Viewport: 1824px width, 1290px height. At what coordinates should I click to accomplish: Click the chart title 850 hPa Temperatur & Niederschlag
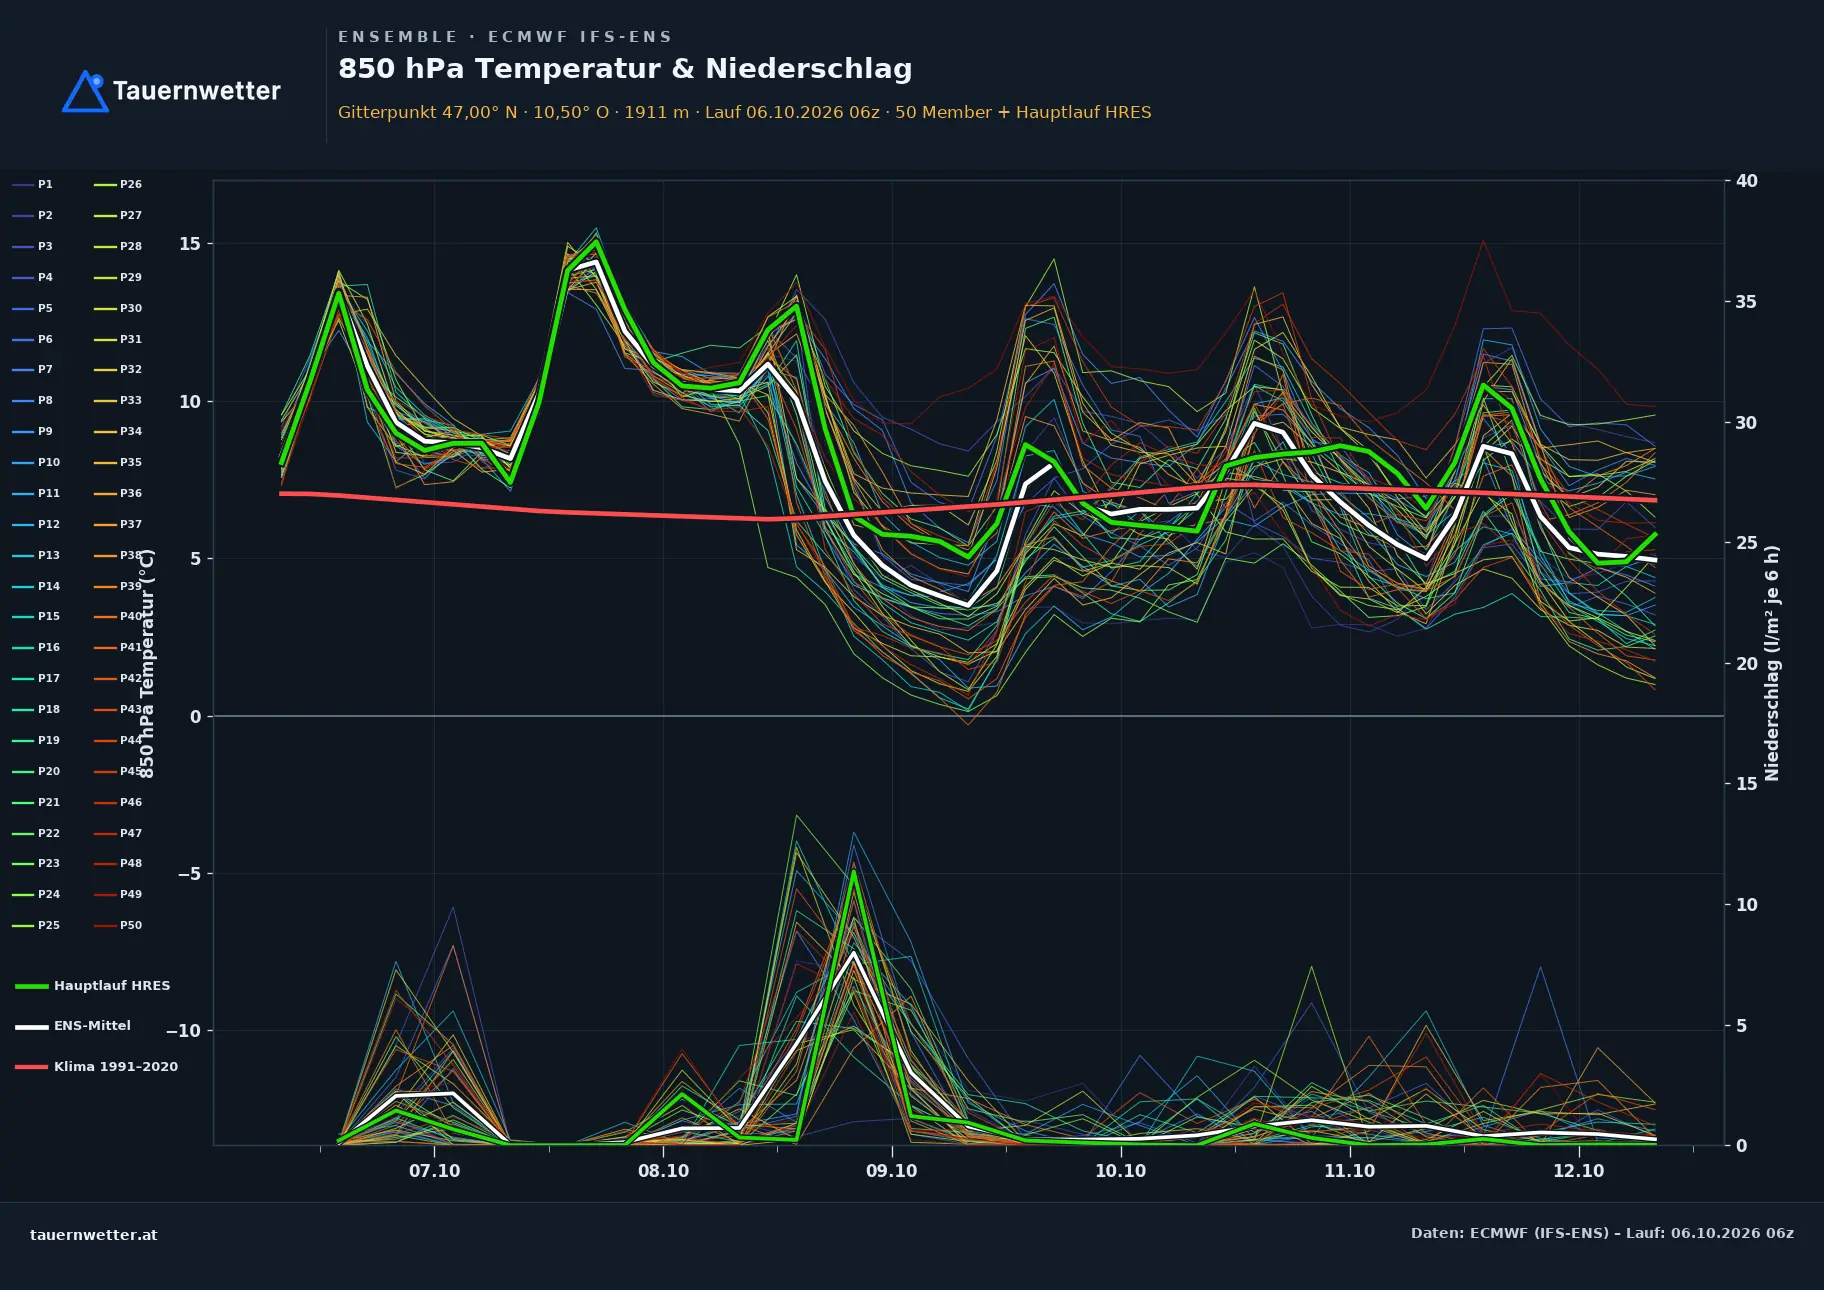[x=625, y=69]
